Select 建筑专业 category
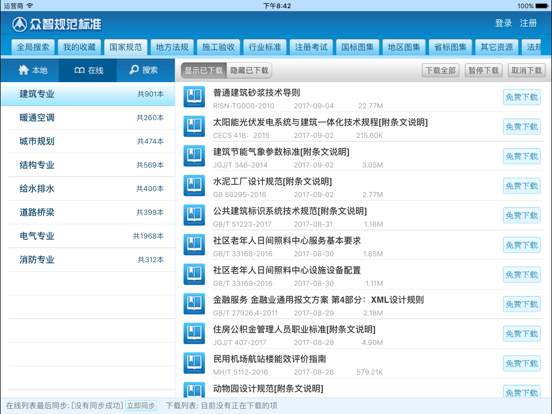This screenshot has height=414, width=552. point(88,94)
